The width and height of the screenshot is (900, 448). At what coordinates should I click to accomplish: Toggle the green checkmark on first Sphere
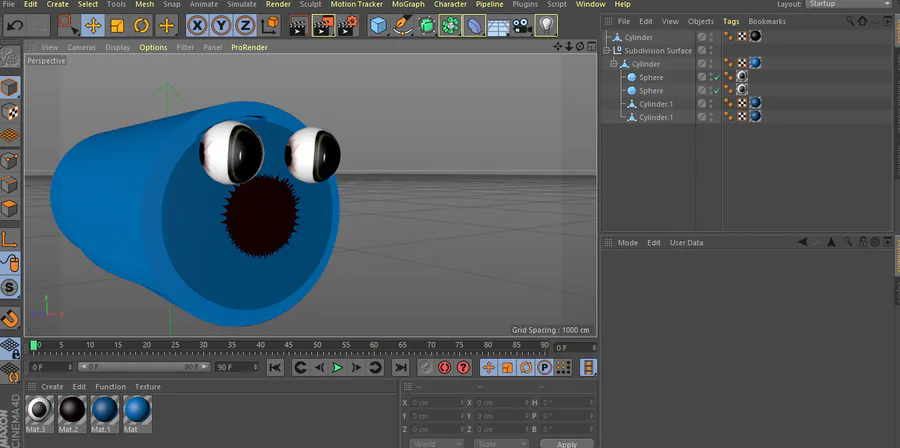(x=715, y=78)
